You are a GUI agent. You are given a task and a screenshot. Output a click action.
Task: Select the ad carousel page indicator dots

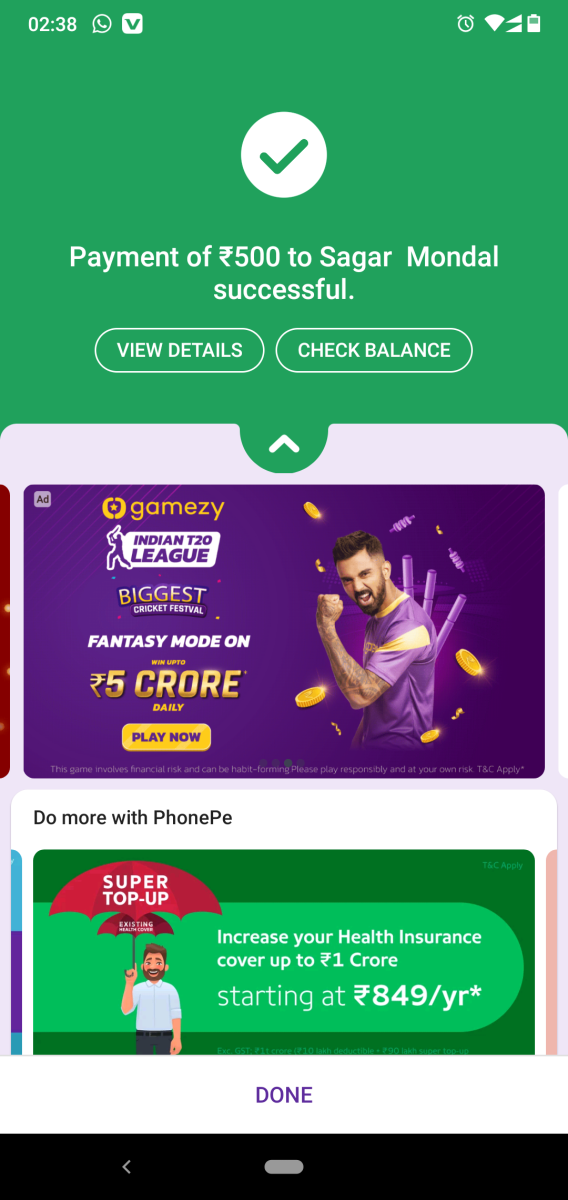click(x=284, y=763)
